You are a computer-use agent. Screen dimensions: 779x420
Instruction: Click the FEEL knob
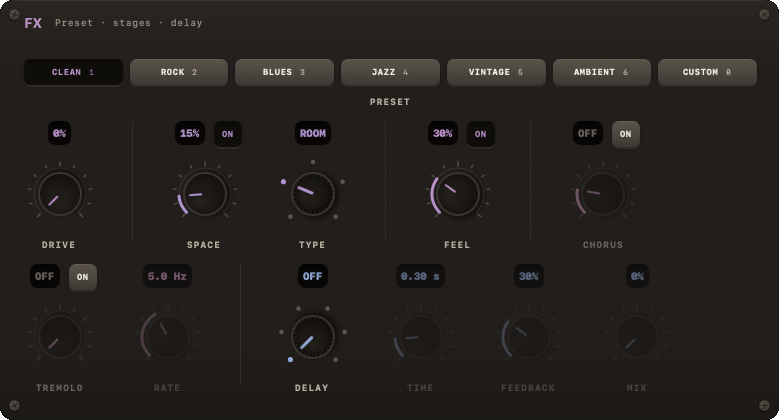coord(457,194)
